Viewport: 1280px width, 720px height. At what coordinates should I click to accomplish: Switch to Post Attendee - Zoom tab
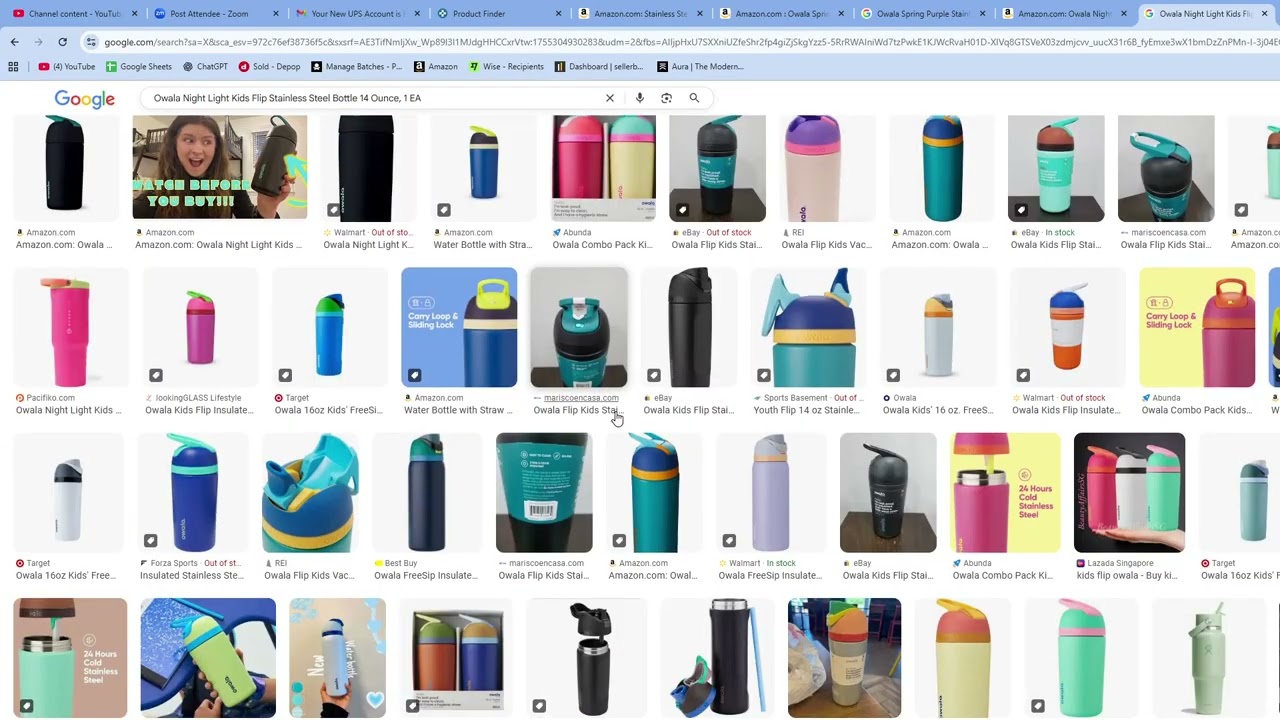pyautogui.click(x=209, y=14)
